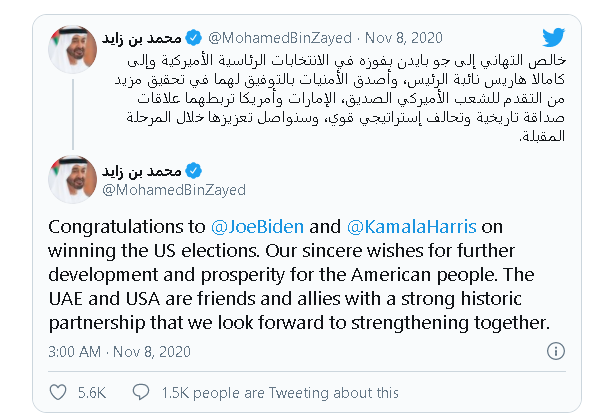Open @MohamedBinZayed handle below second avatar
Image resolution: width=599 pixels, height=418 pixels.
coord(174,190)
